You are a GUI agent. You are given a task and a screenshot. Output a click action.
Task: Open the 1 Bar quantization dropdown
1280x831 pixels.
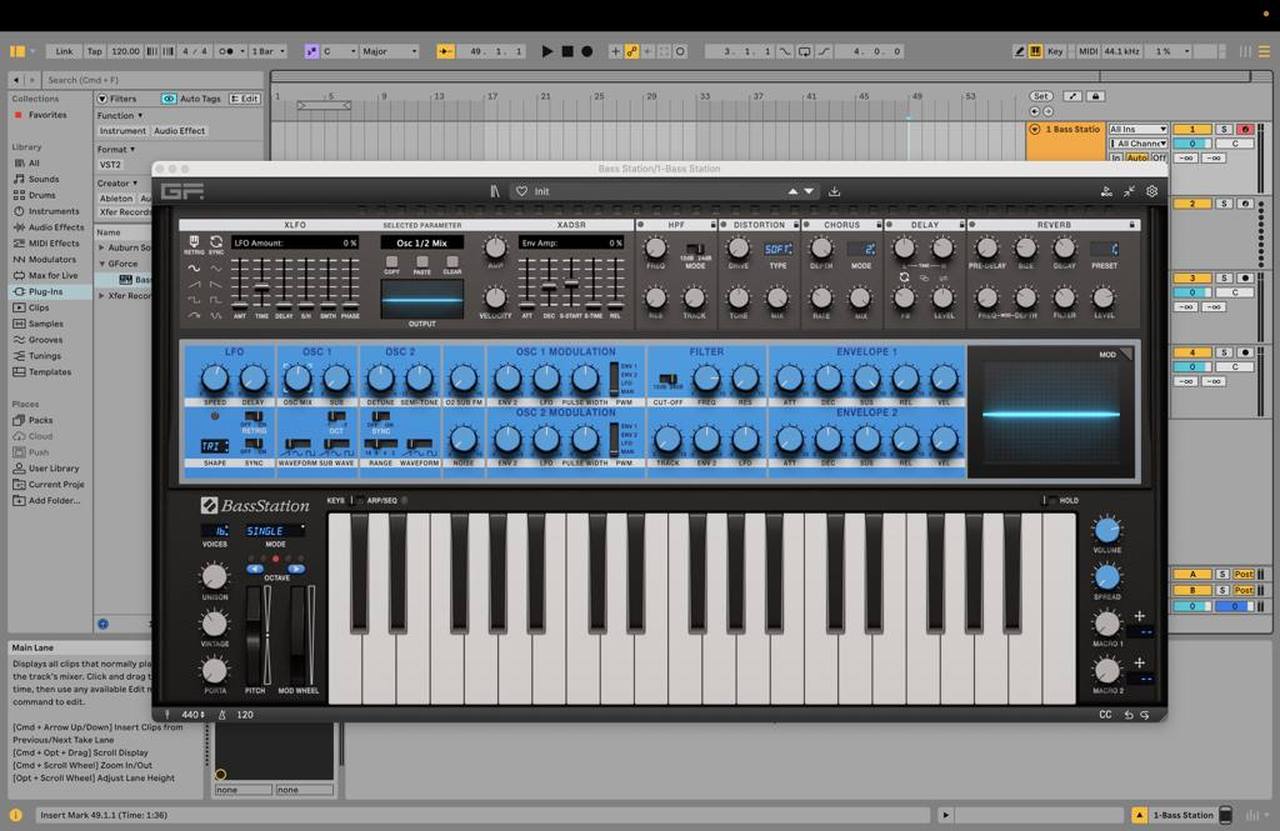268,51
